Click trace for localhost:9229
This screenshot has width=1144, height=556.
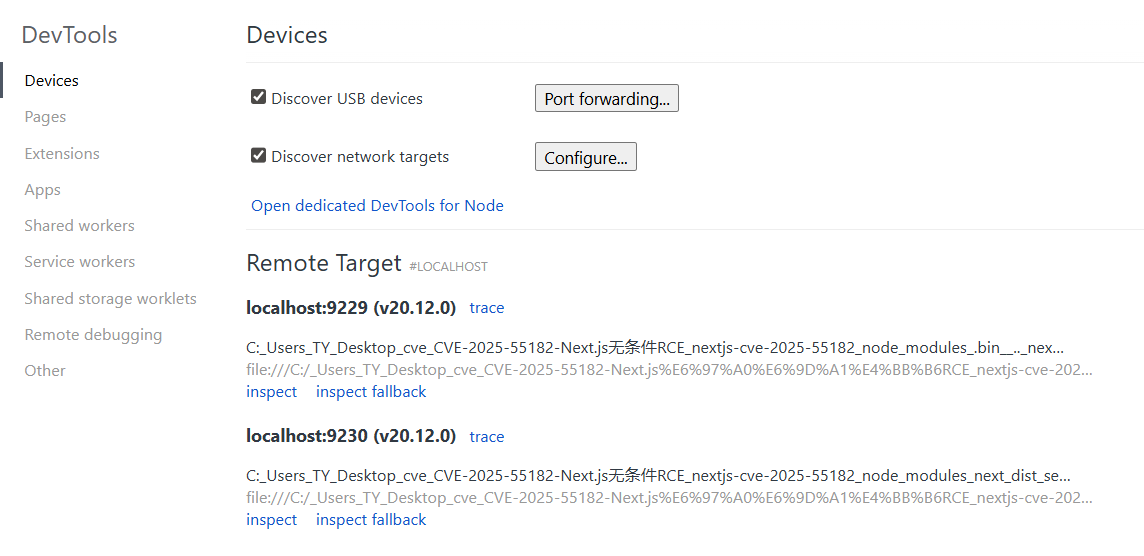click(487, 308)
